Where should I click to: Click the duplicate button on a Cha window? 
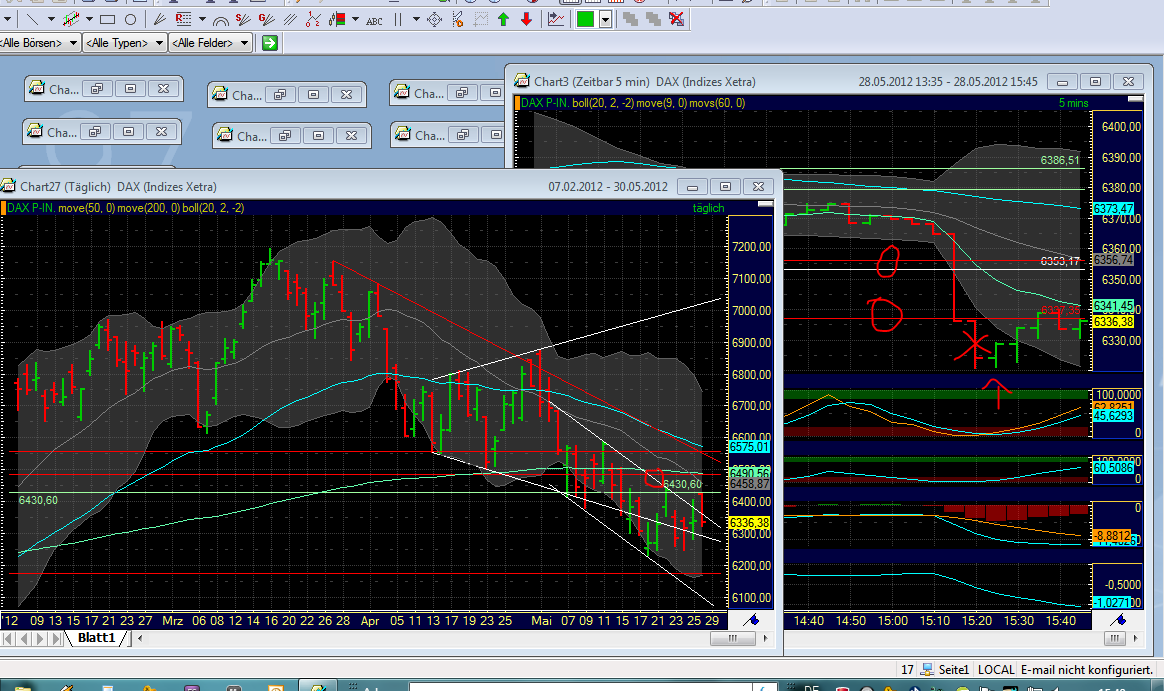tap(96, 88)
